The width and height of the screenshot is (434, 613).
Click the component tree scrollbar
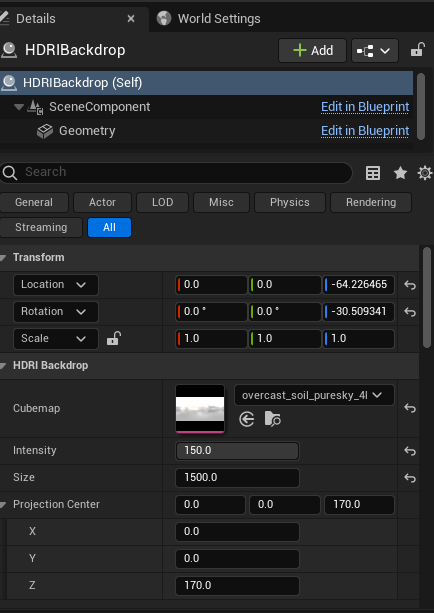421,106
